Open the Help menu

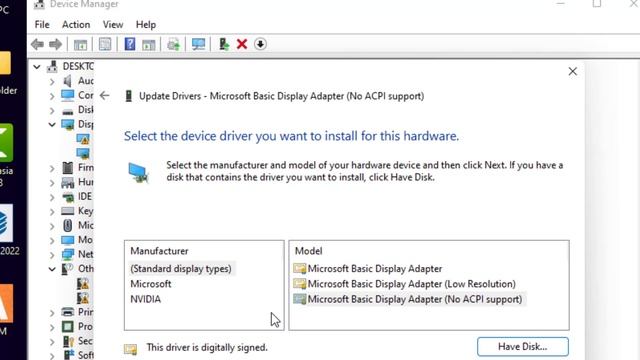pyautogui.click(x=146, y=25)
